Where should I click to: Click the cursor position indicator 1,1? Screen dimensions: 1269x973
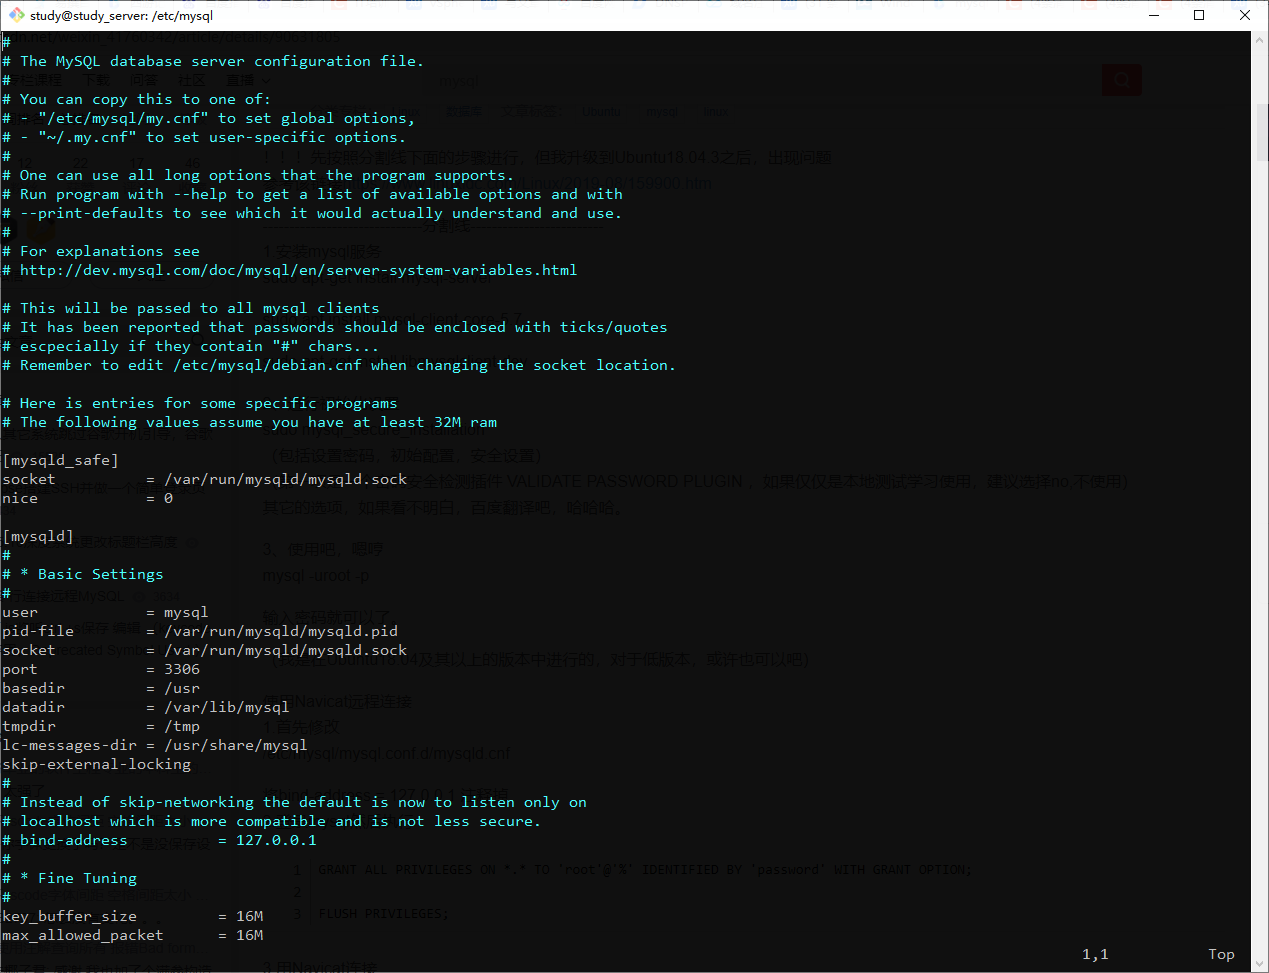pos(1095,954)
